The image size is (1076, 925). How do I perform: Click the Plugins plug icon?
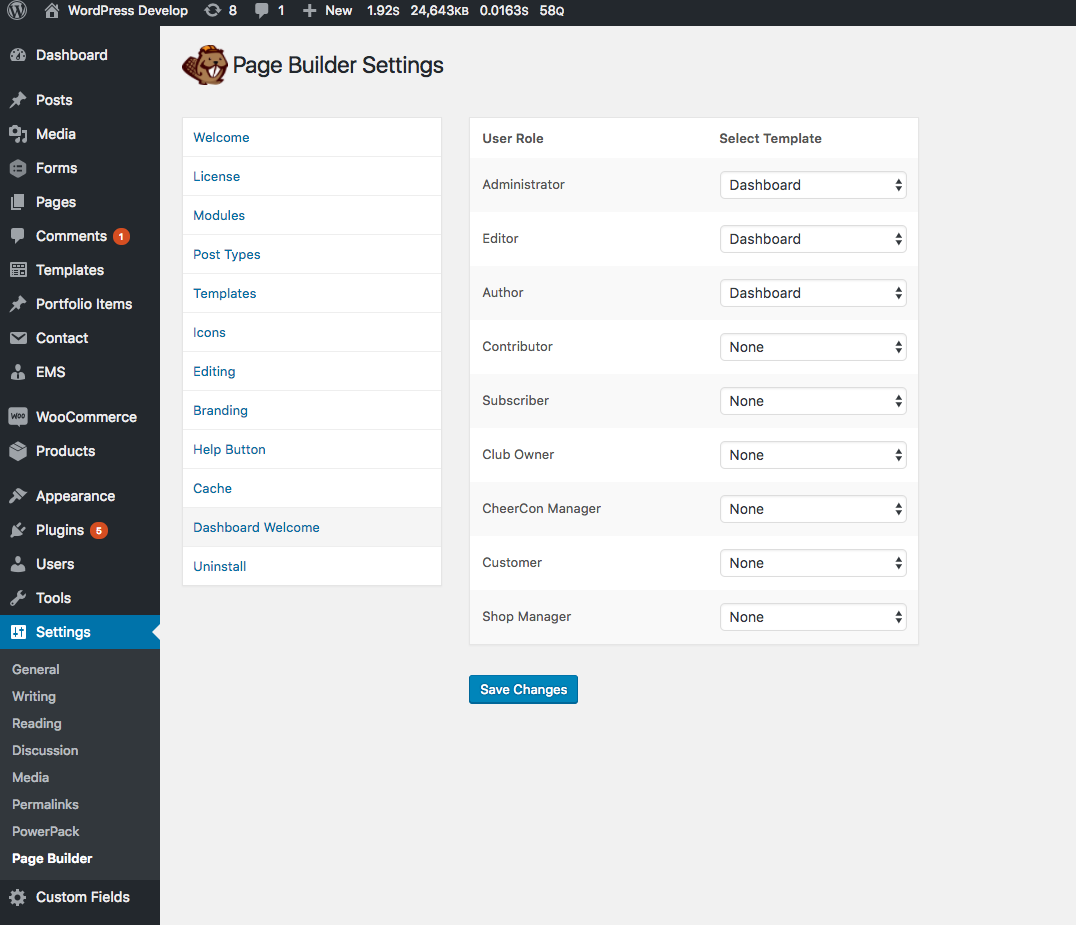[x=19, y=530]
